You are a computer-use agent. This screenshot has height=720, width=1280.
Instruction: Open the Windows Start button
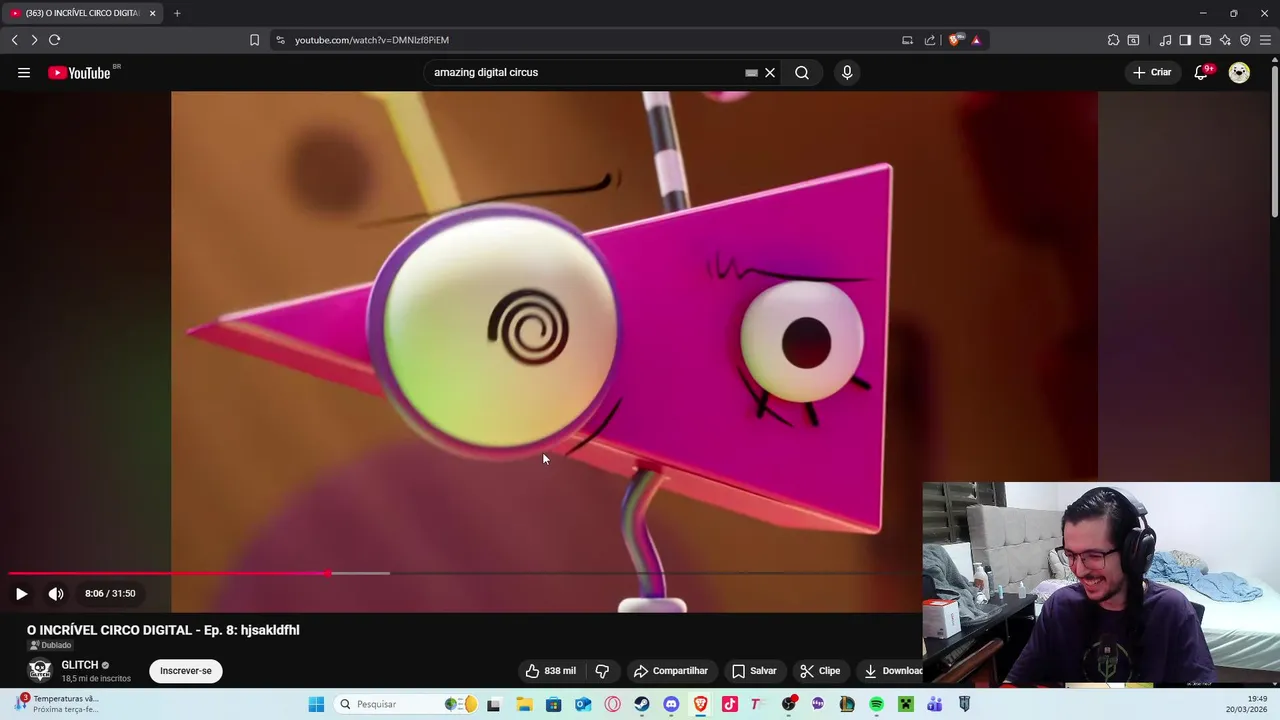point(316,704)
